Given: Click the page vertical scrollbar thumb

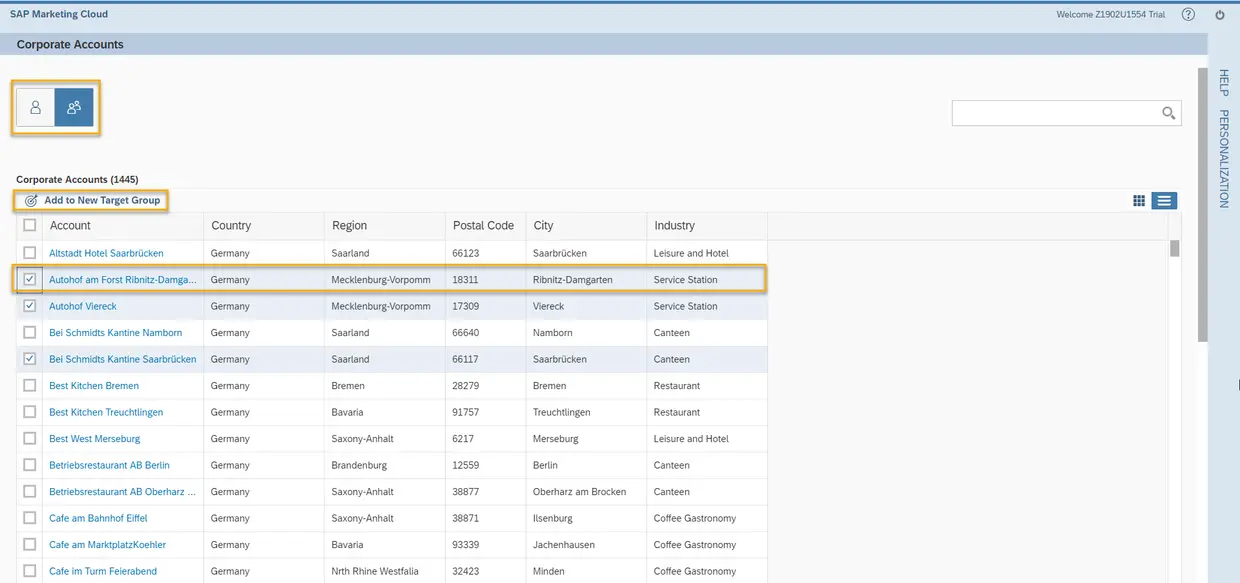Looking at the screenshot, I should pyautogui.click(x=1202, y=204).
